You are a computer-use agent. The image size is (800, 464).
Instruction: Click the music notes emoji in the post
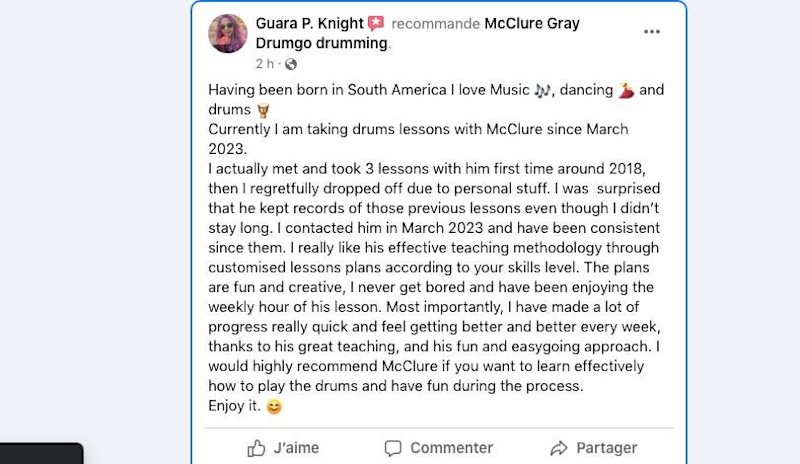click(515, 90)
